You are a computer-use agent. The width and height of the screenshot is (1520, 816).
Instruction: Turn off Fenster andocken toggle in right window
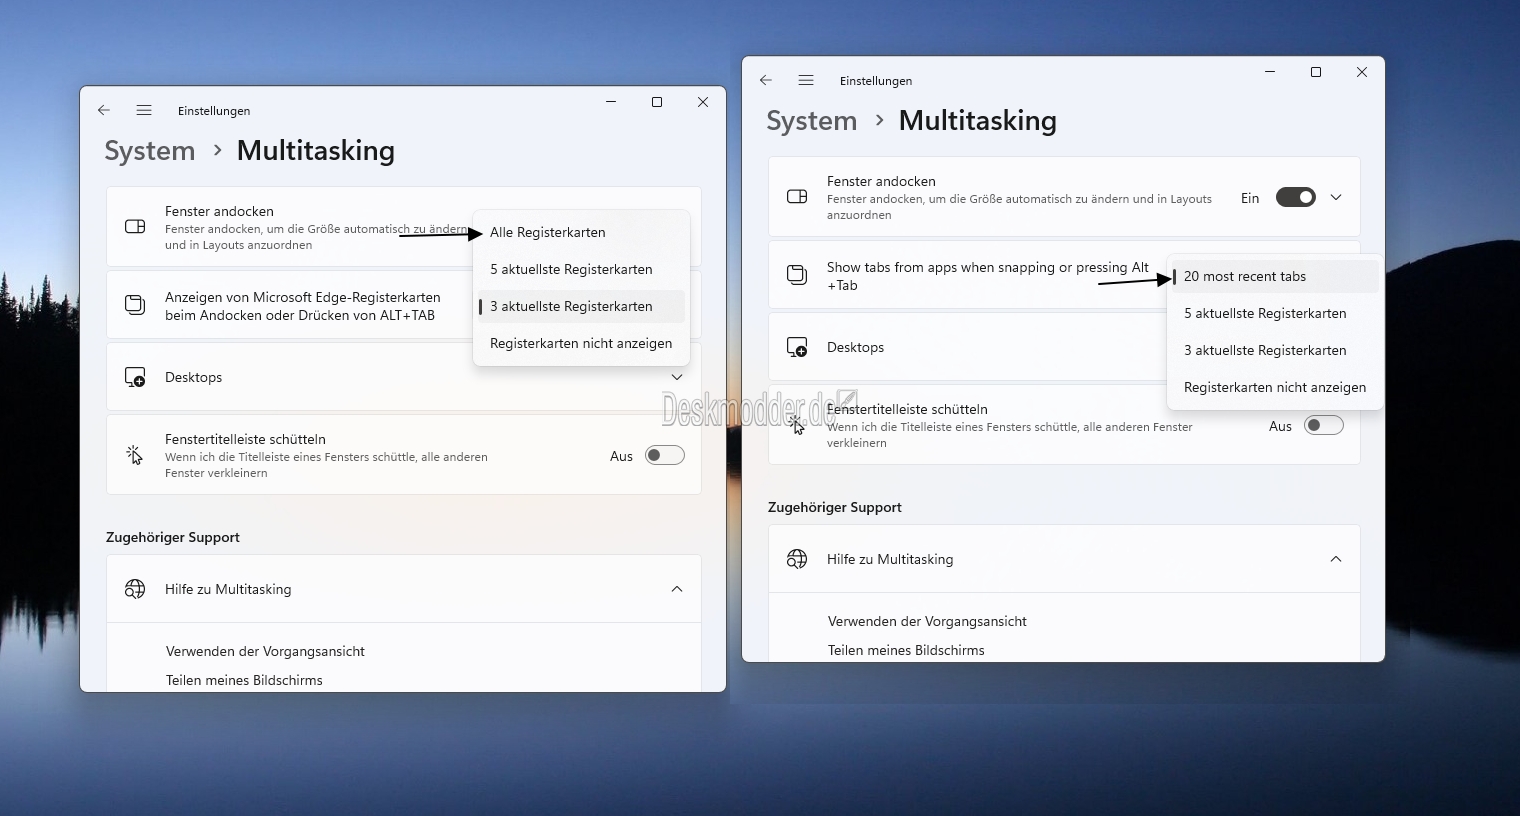tap(1295, 198)
